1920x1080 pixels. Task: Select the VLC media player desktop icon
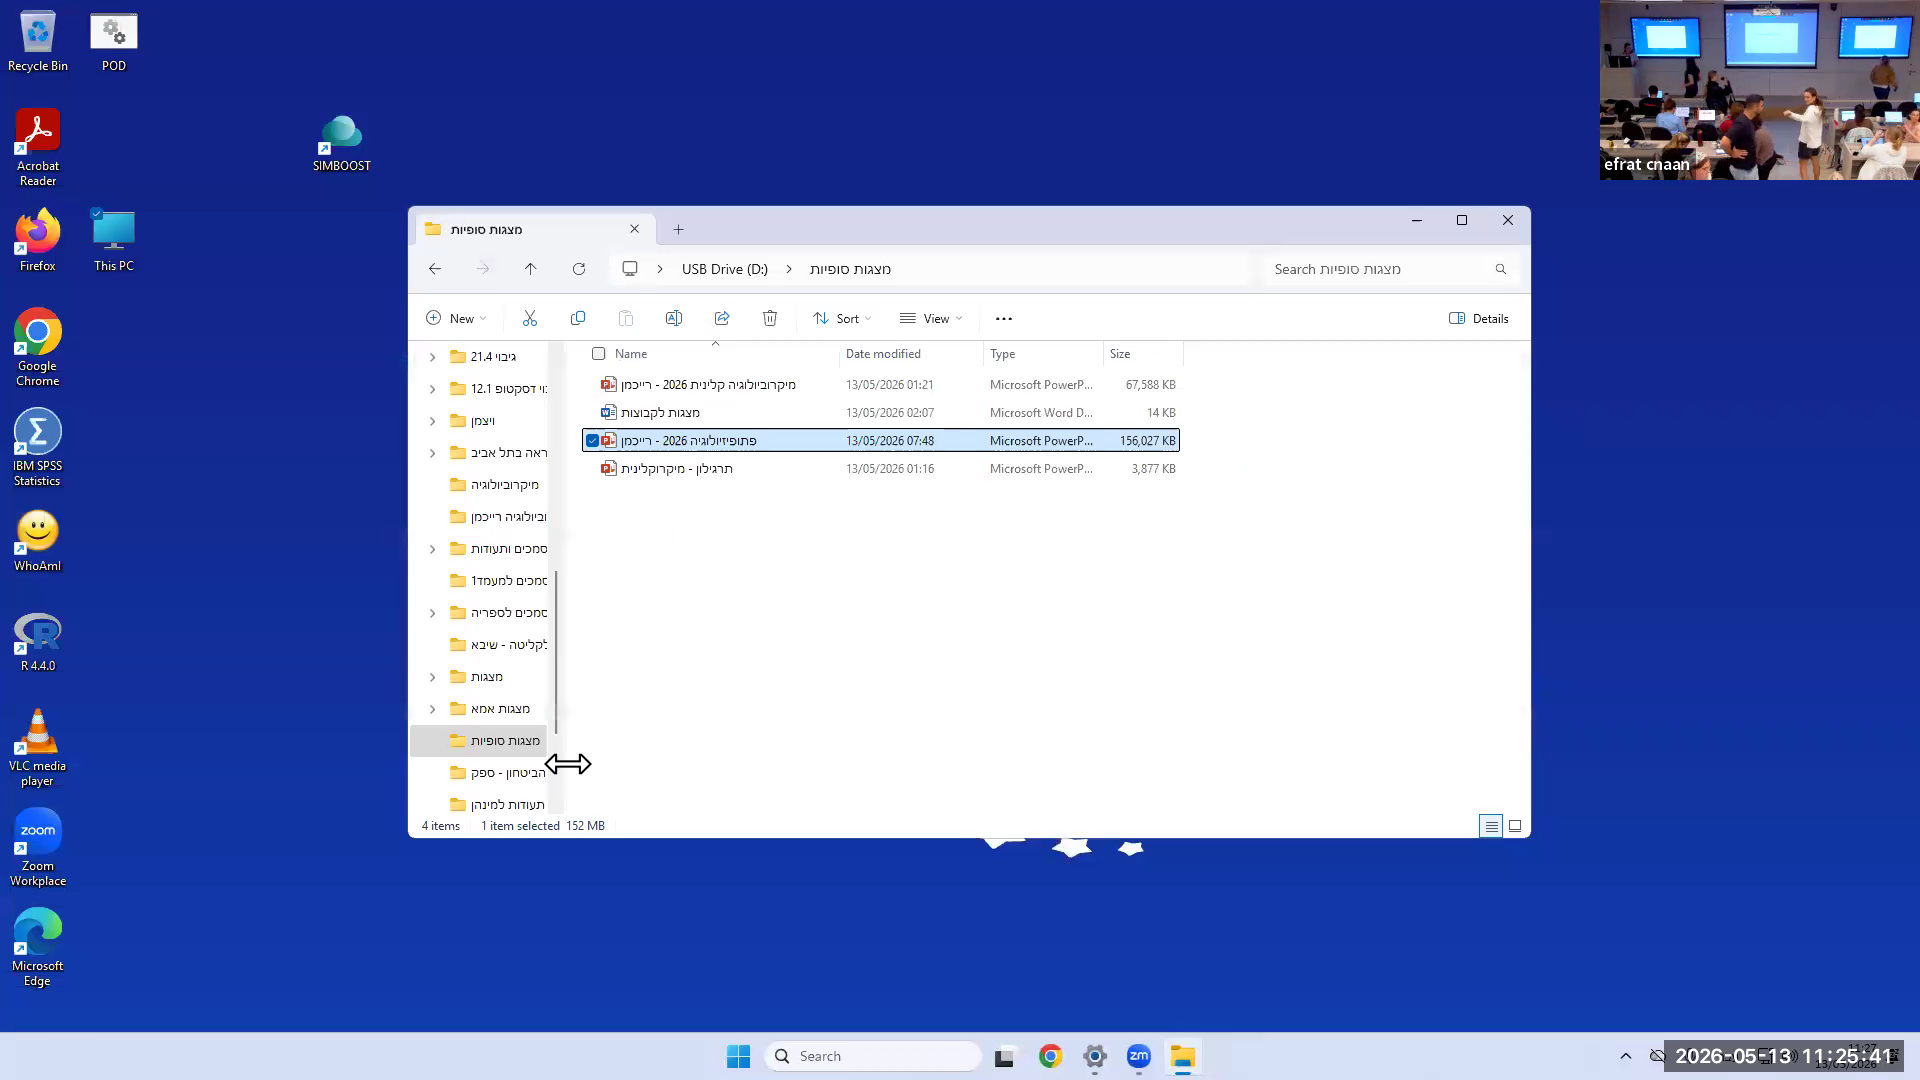[x=38, y=748]
